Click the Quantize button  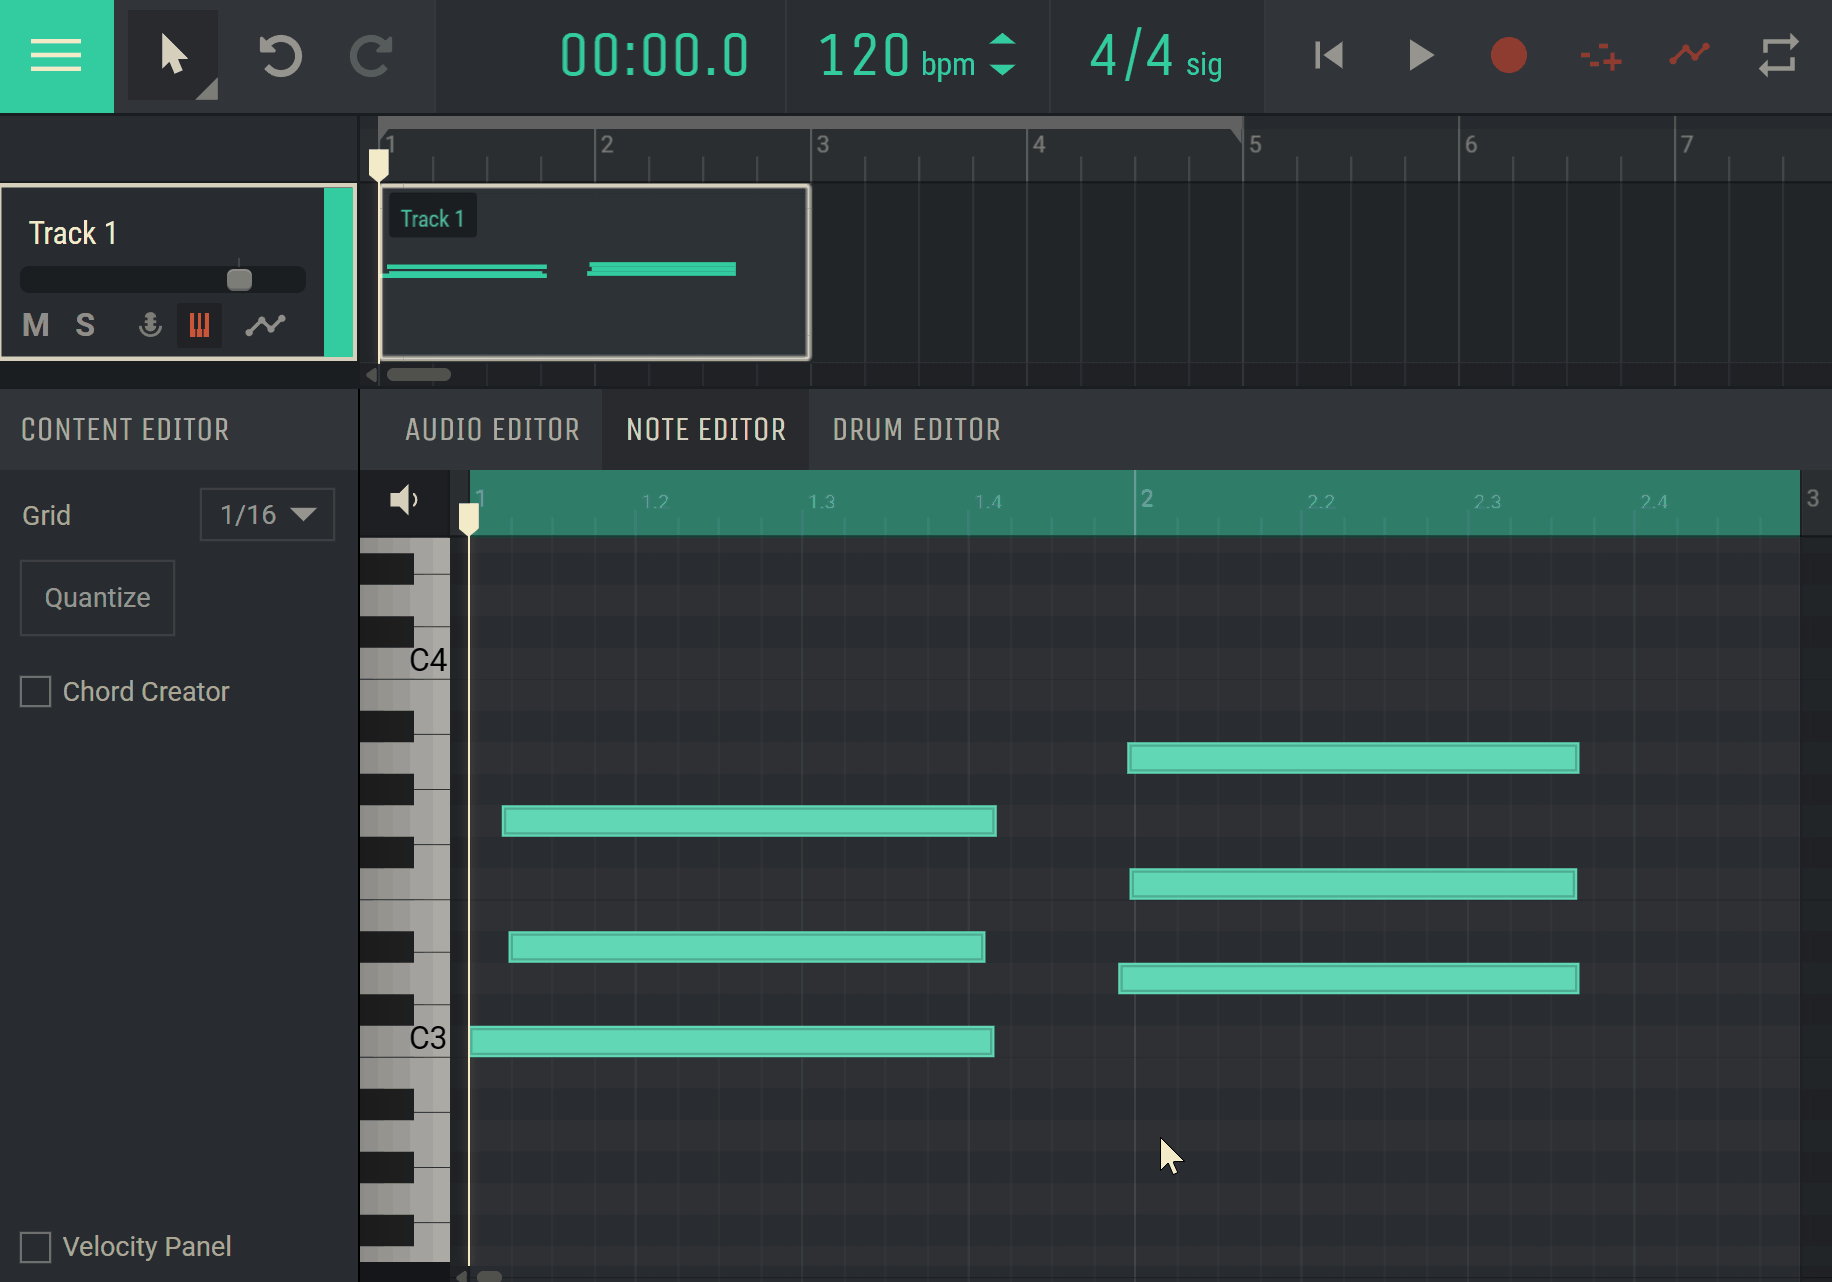[x=97, y=598]
